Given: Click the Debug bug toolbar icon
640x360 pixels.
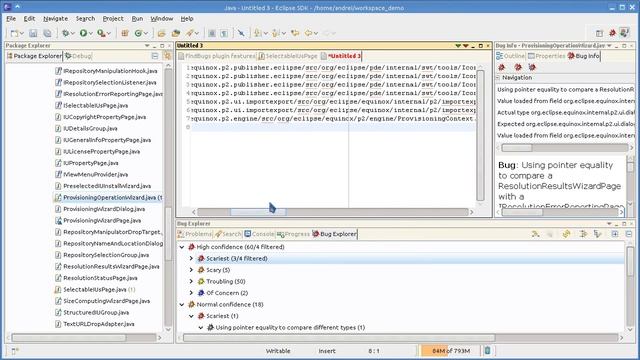Looking at the screenshot, I should [x=65, y=33].
